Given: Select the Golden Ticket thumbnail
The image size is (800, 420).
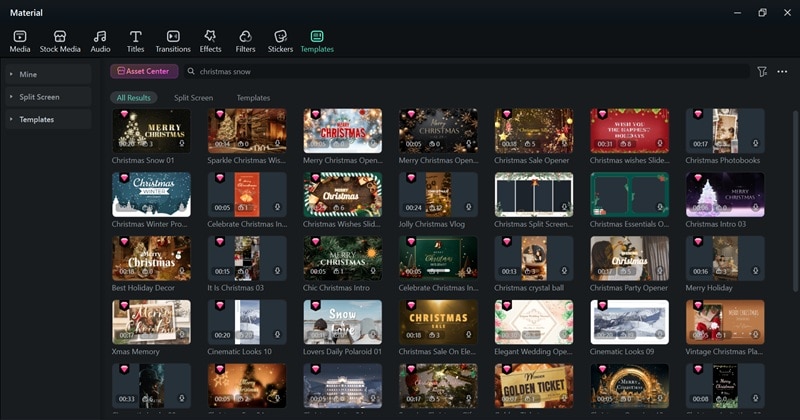Looking at the screenshot, I should click(534, 386).
